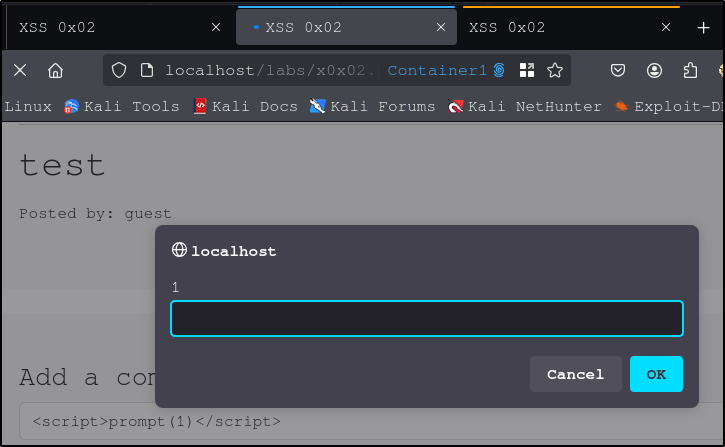Open tracking protection shield icon
The image size is (725, 447).
(119, 70)
